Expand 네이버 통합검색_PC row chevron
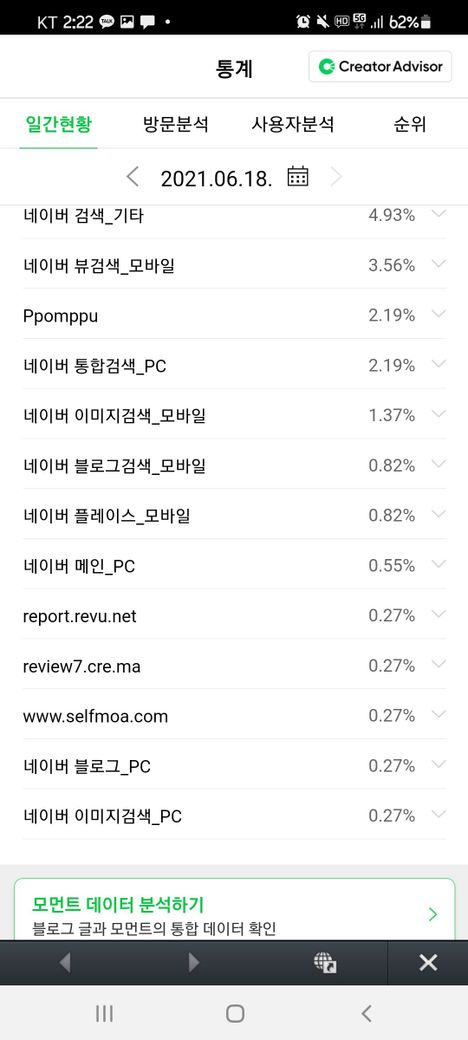Screen dimensions: 468x1040 (438, 364)
